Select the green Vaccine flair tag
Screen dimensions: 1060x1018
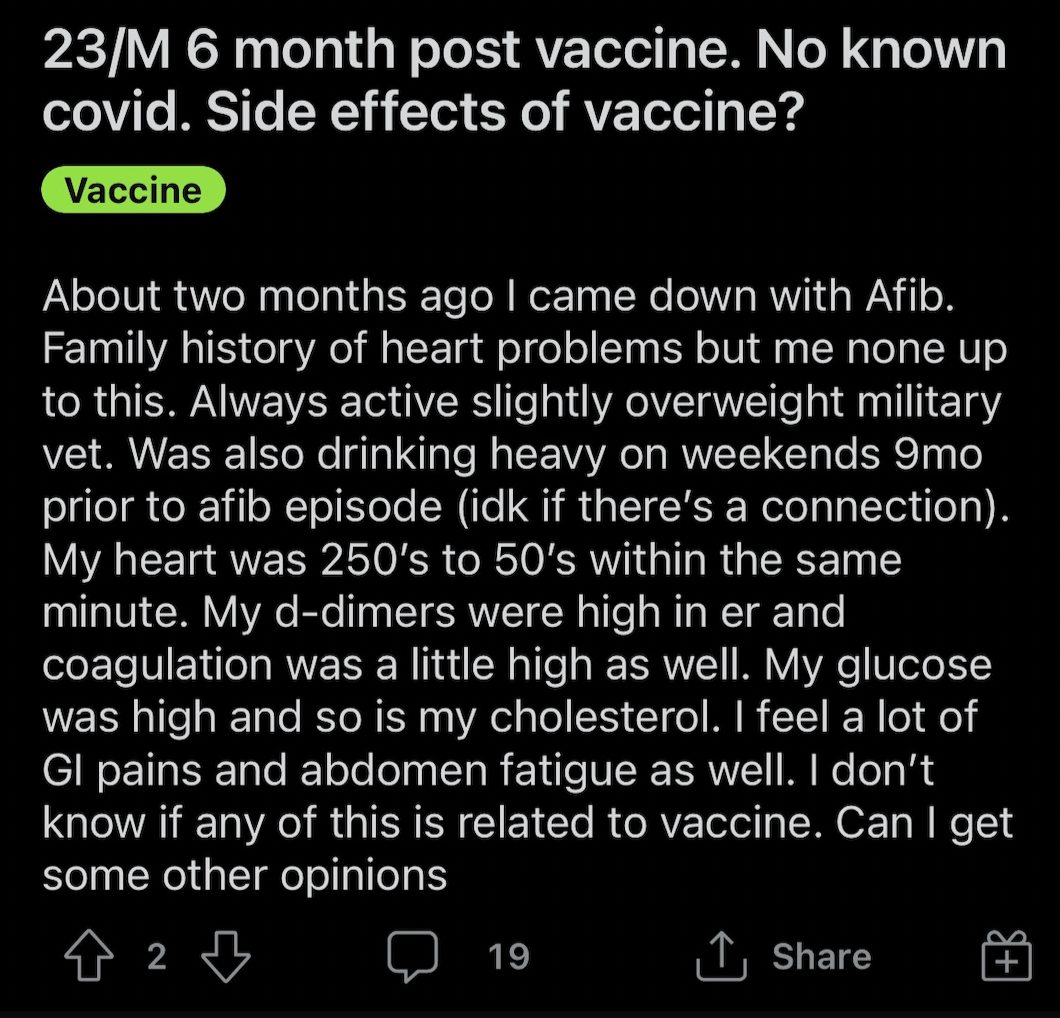point(133,190)
